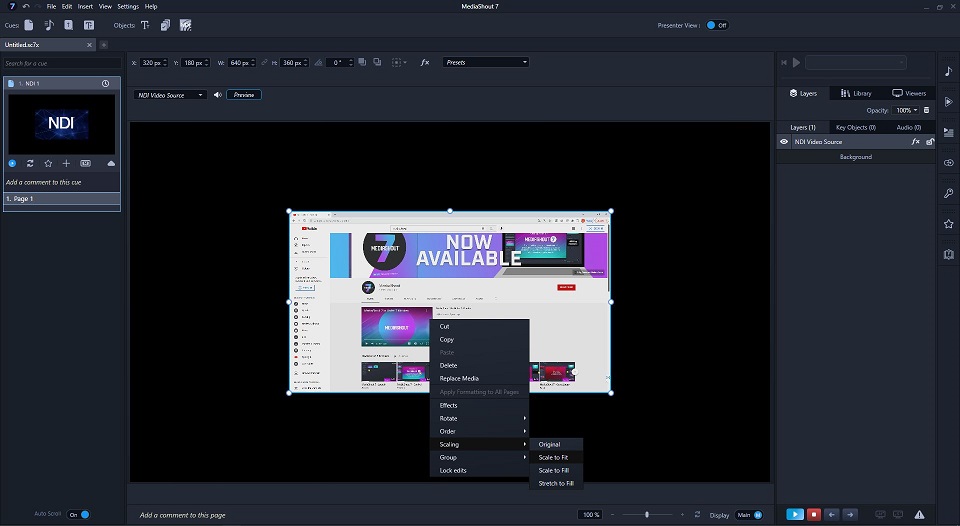Click the warning triangle icon
The image size is (960, 526).
pos(919,515)
